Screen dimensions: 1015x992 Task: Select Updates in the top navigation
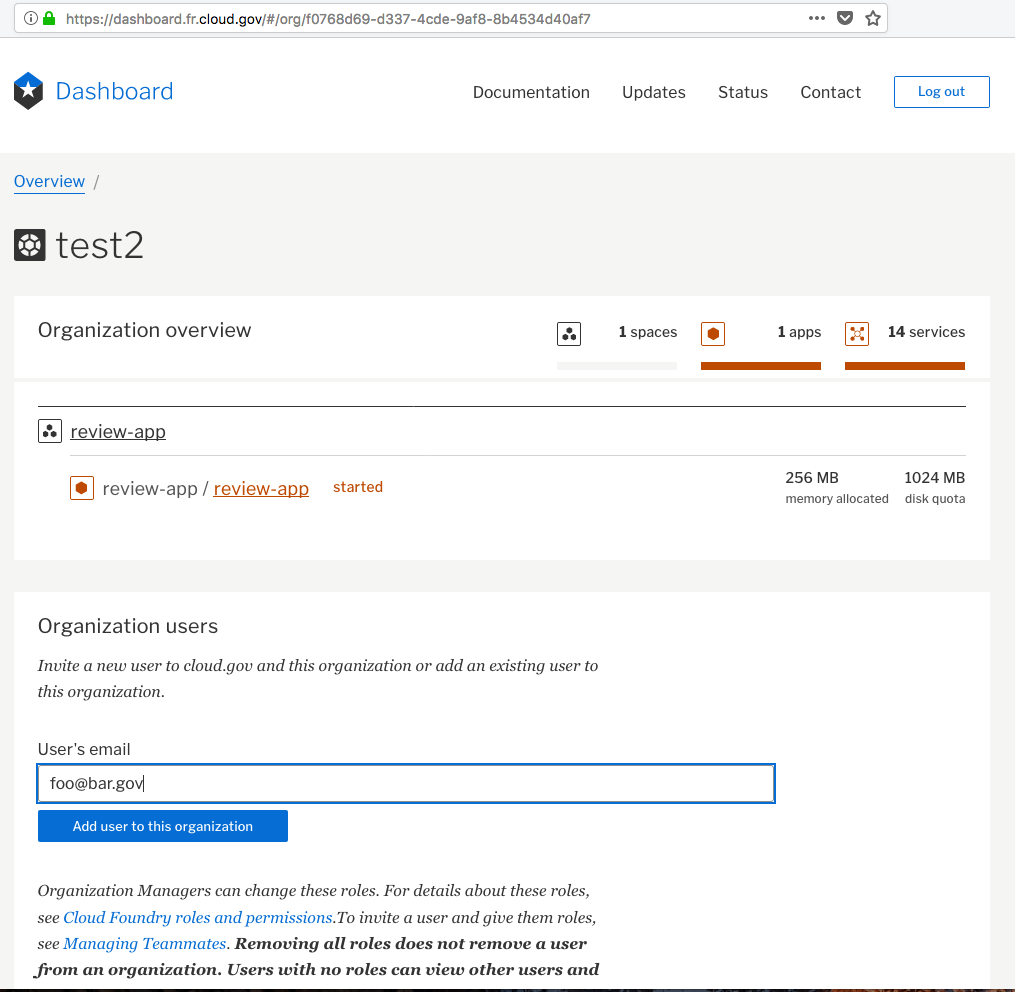click(653, 92)
